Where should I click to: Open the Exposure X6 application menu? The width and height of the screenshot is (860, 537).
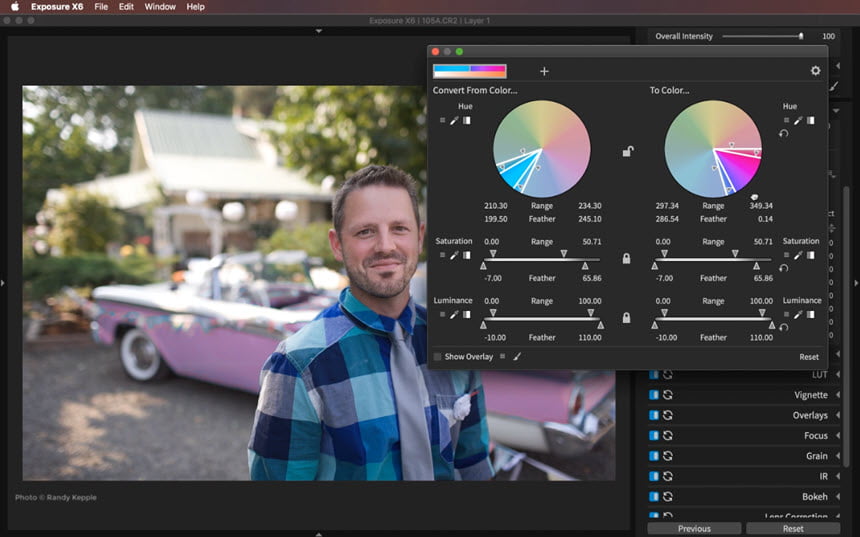point(57,7)
